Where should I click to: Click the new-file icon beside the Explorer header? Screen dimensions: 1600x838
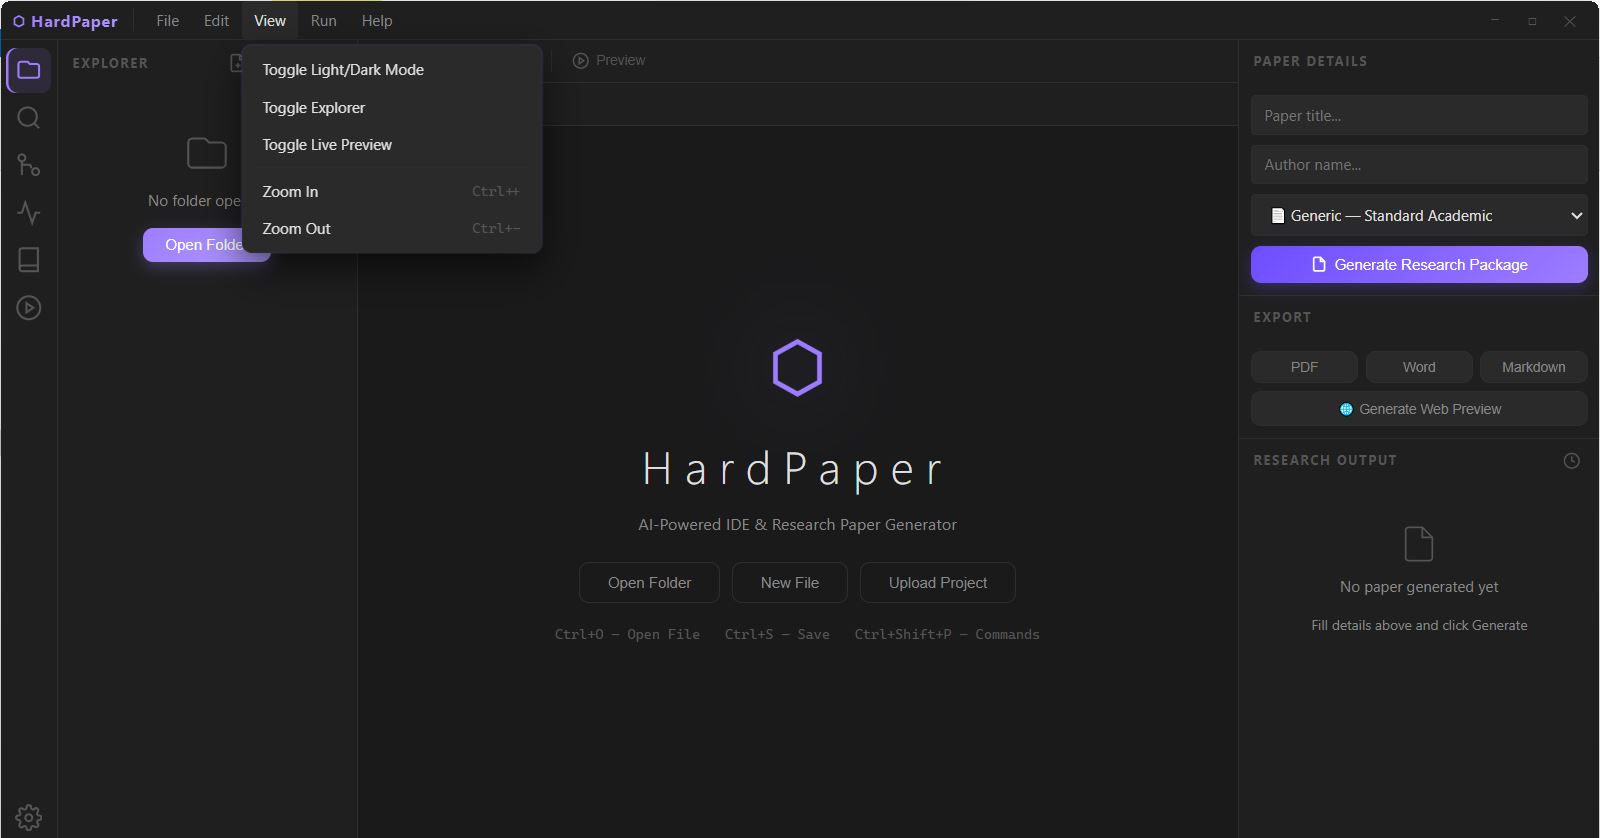(237, 63)
